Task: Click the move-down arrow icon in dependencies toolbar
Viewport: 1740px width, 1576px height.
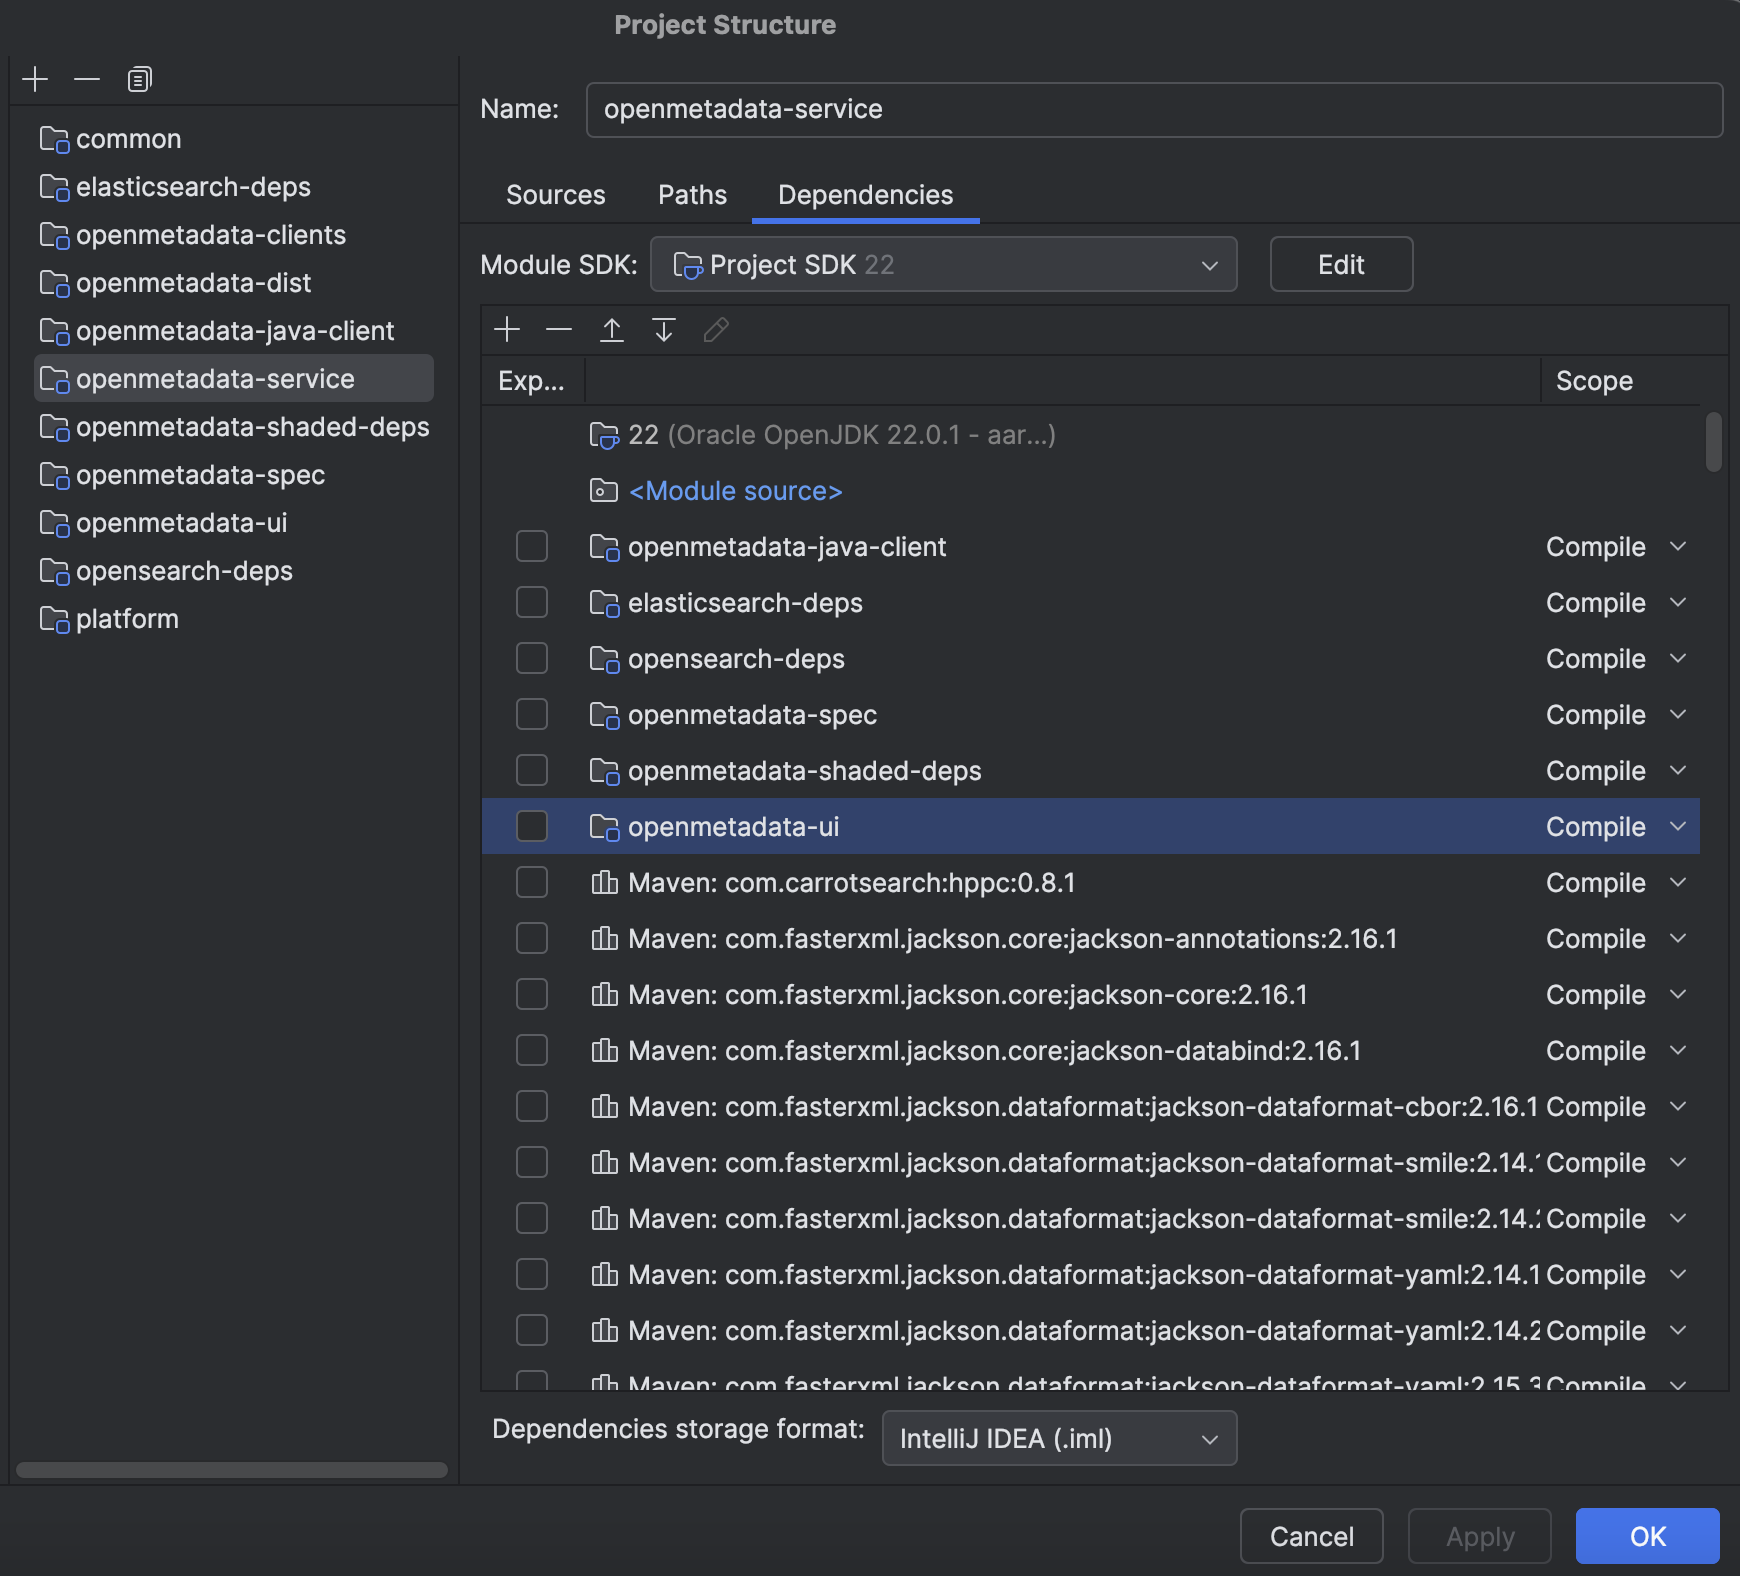Action: [x=663, y=330]
